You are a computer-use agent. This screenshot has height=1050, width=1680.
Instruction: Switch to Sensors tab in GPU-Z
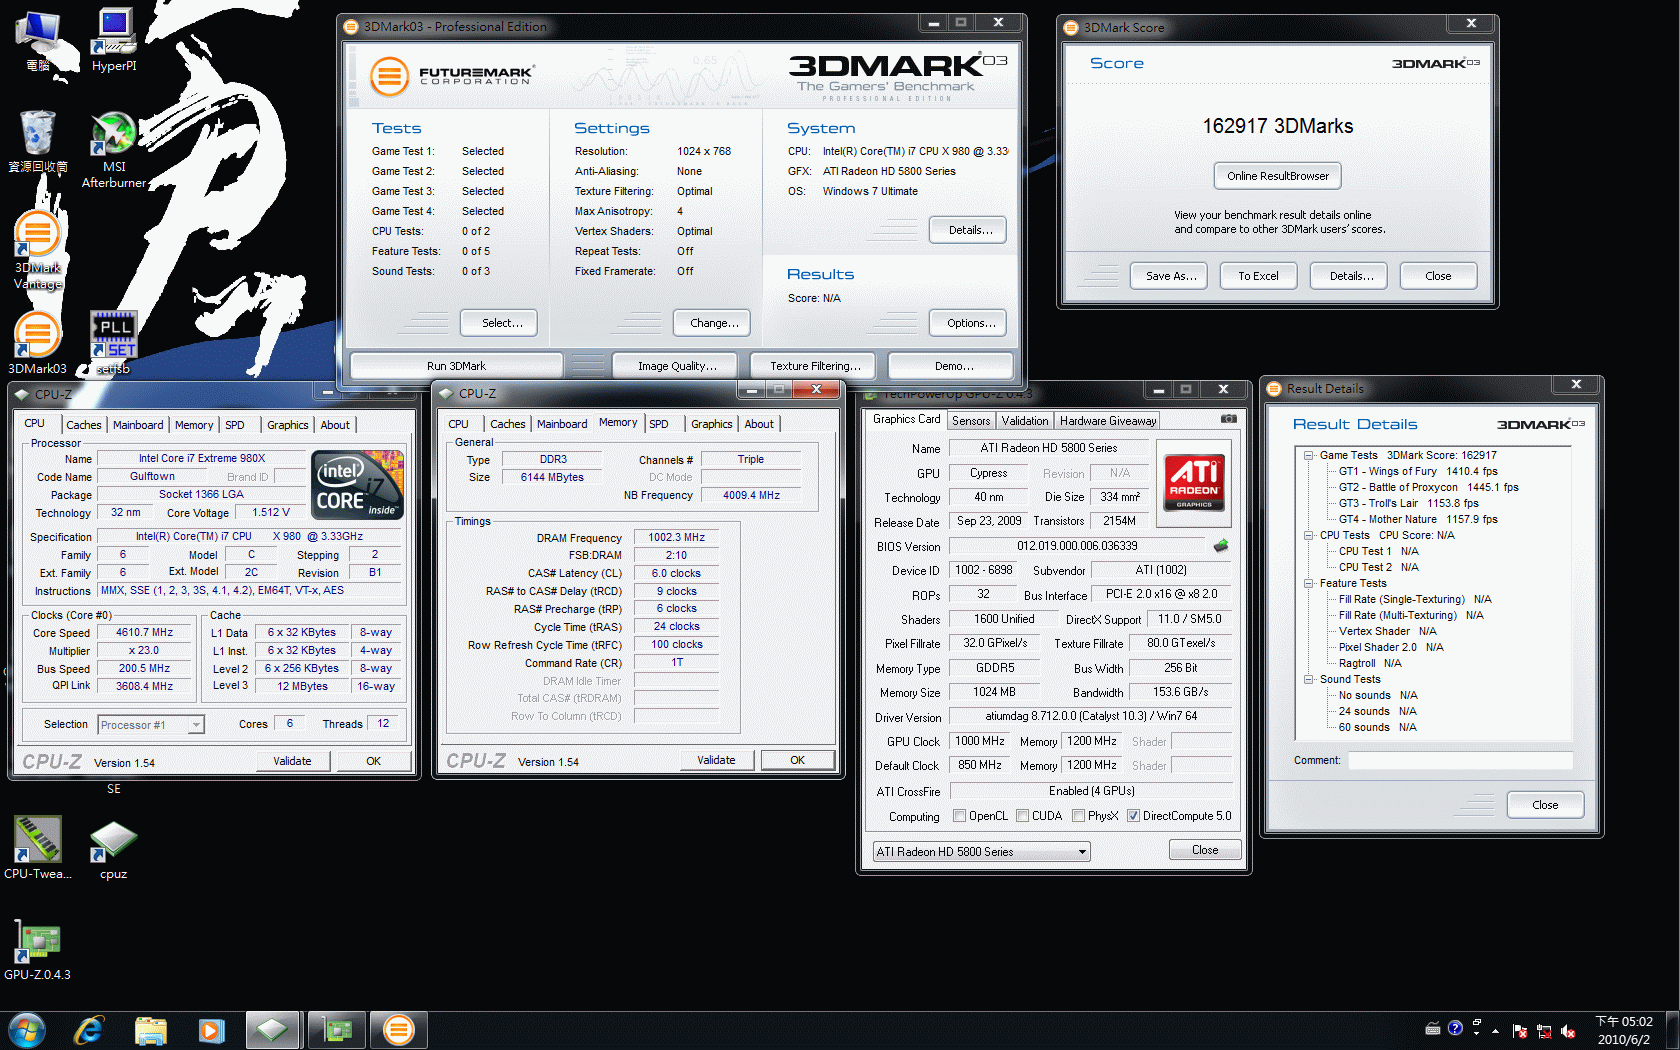tap(971, 421)
